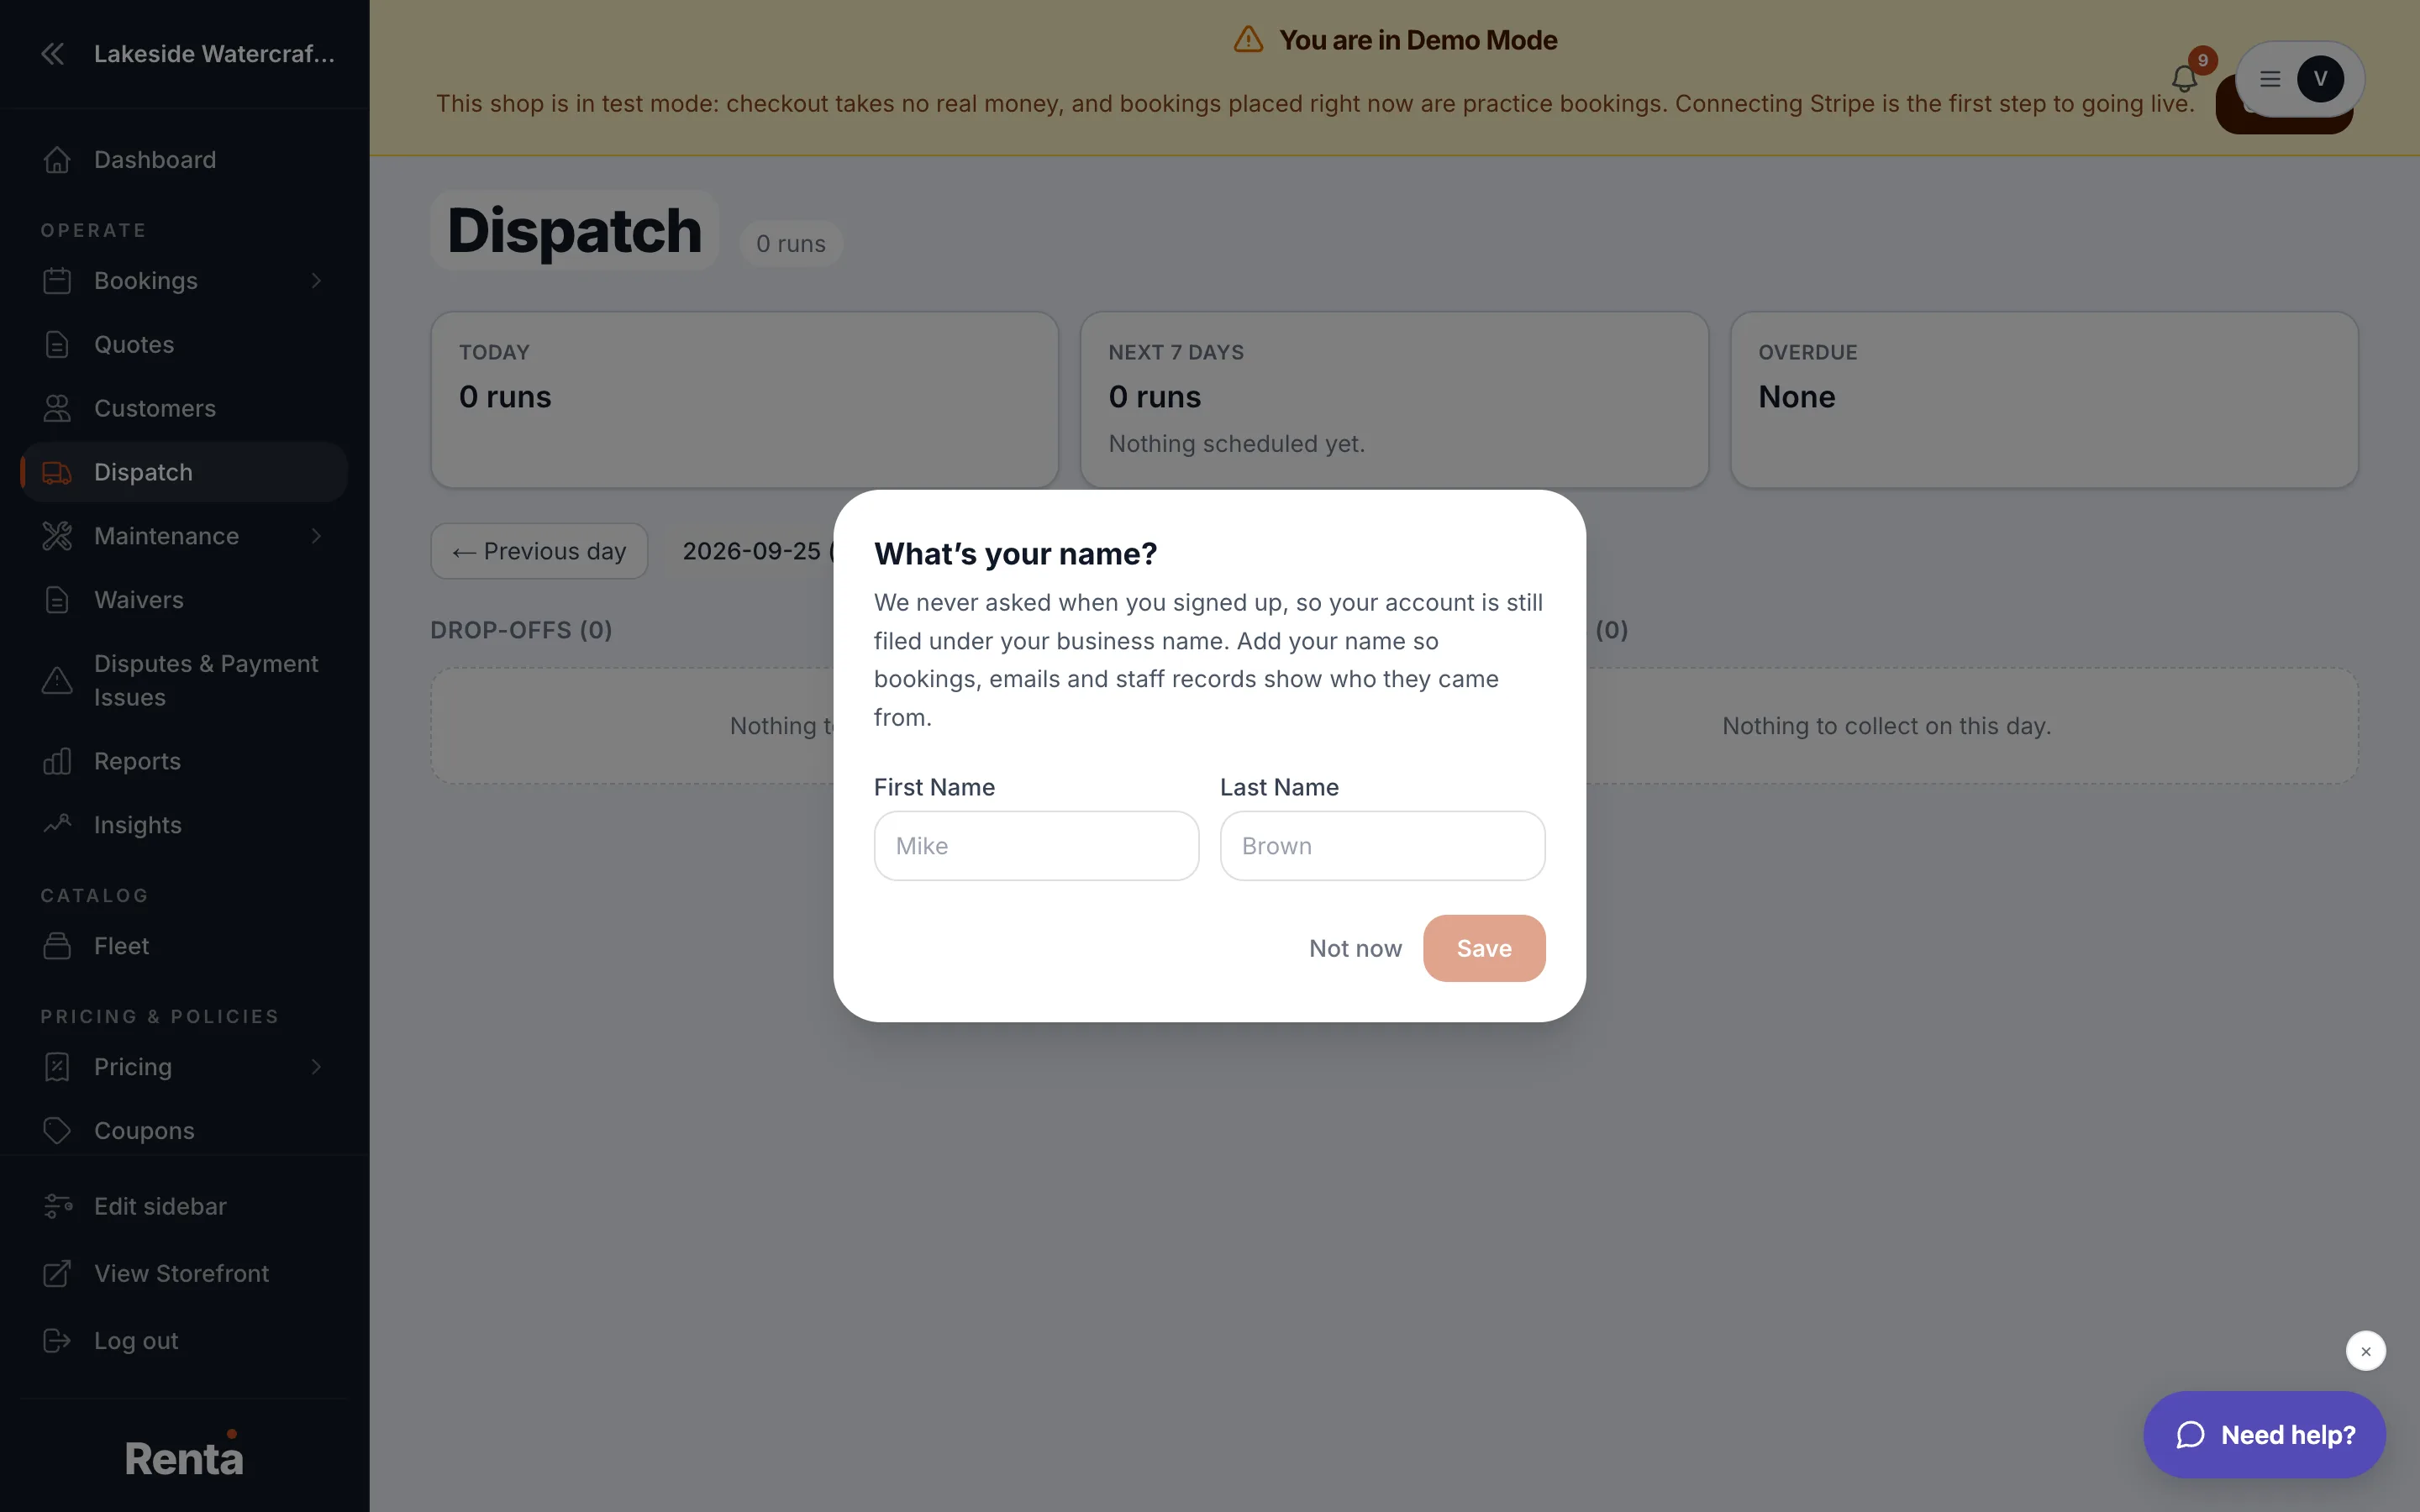Click the Waivers file icon

tap(57, 600)
